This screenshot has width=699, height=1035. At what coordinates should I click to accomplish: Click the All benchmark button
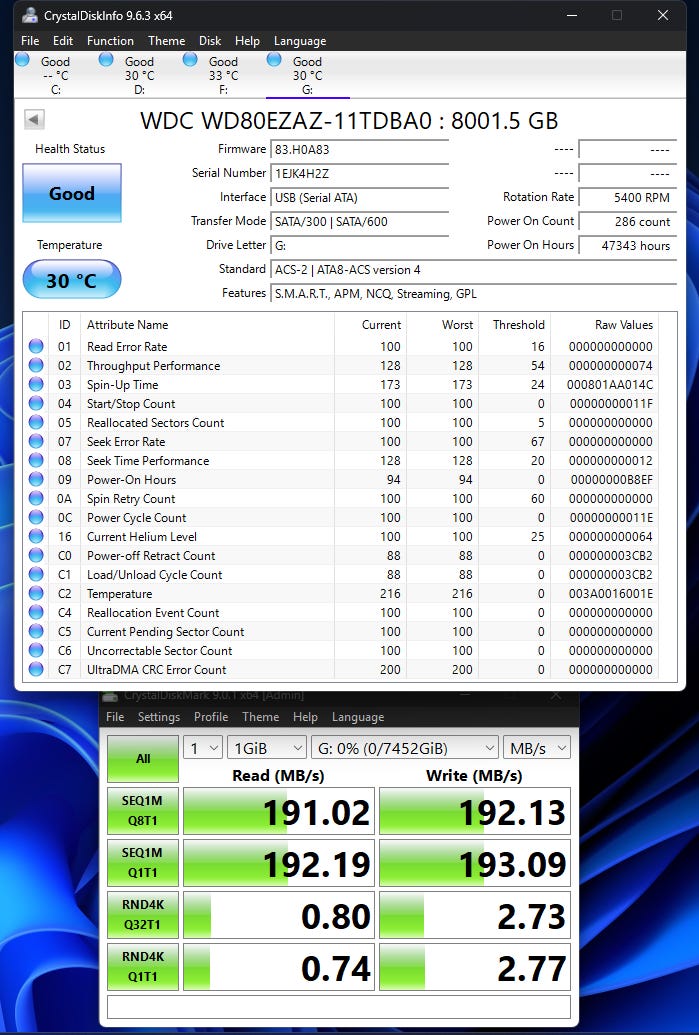[x=143, y=758]
